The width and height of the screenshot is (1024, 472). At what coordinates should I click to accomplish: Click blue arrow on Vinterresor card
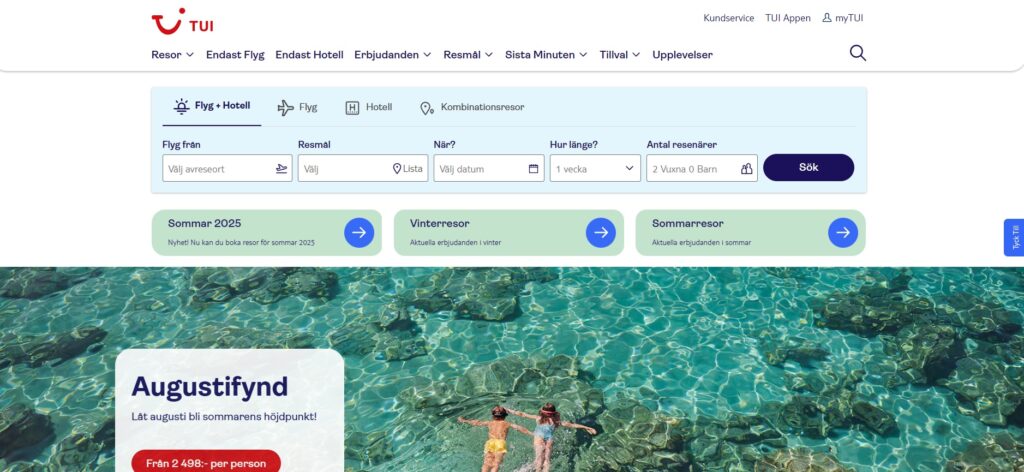pyautogui.click(x=600, y=233)
